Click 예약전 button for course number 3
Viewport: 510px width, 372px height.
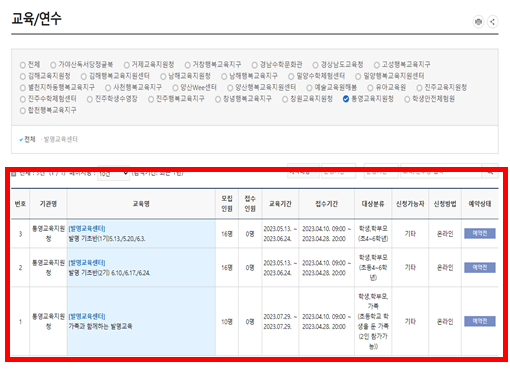tap(479, 234)
